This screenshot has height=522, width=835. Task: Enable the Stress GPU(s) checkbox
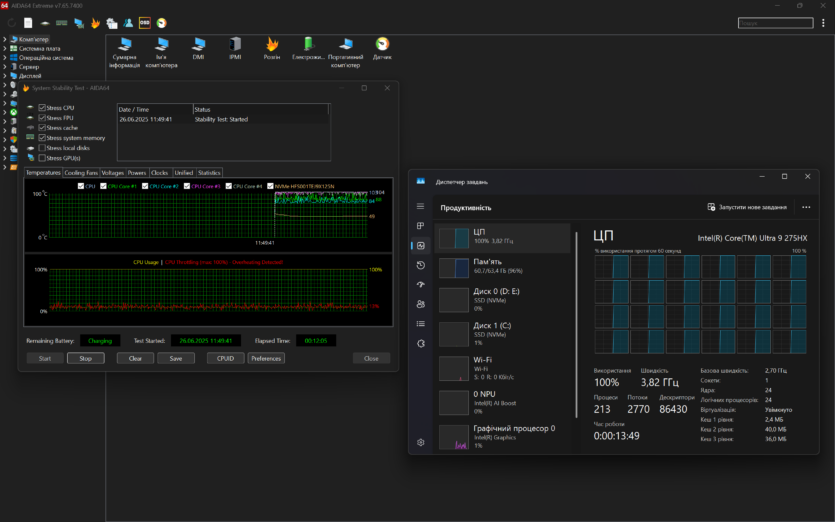click(x=42, y=158)
